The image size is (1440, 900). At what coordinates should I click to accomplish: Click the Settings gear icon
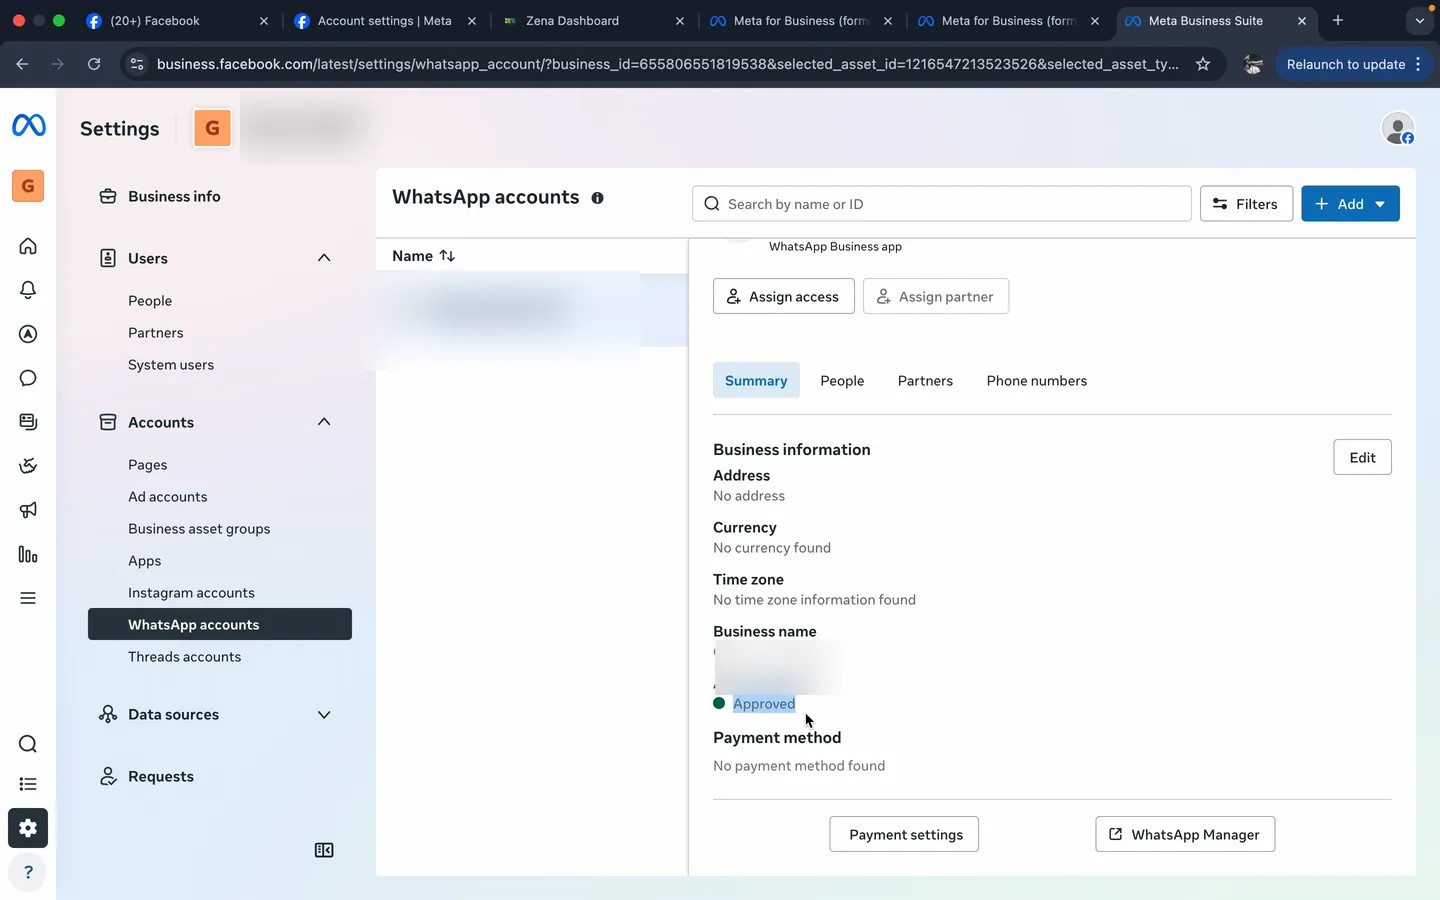tap(28, 828)
